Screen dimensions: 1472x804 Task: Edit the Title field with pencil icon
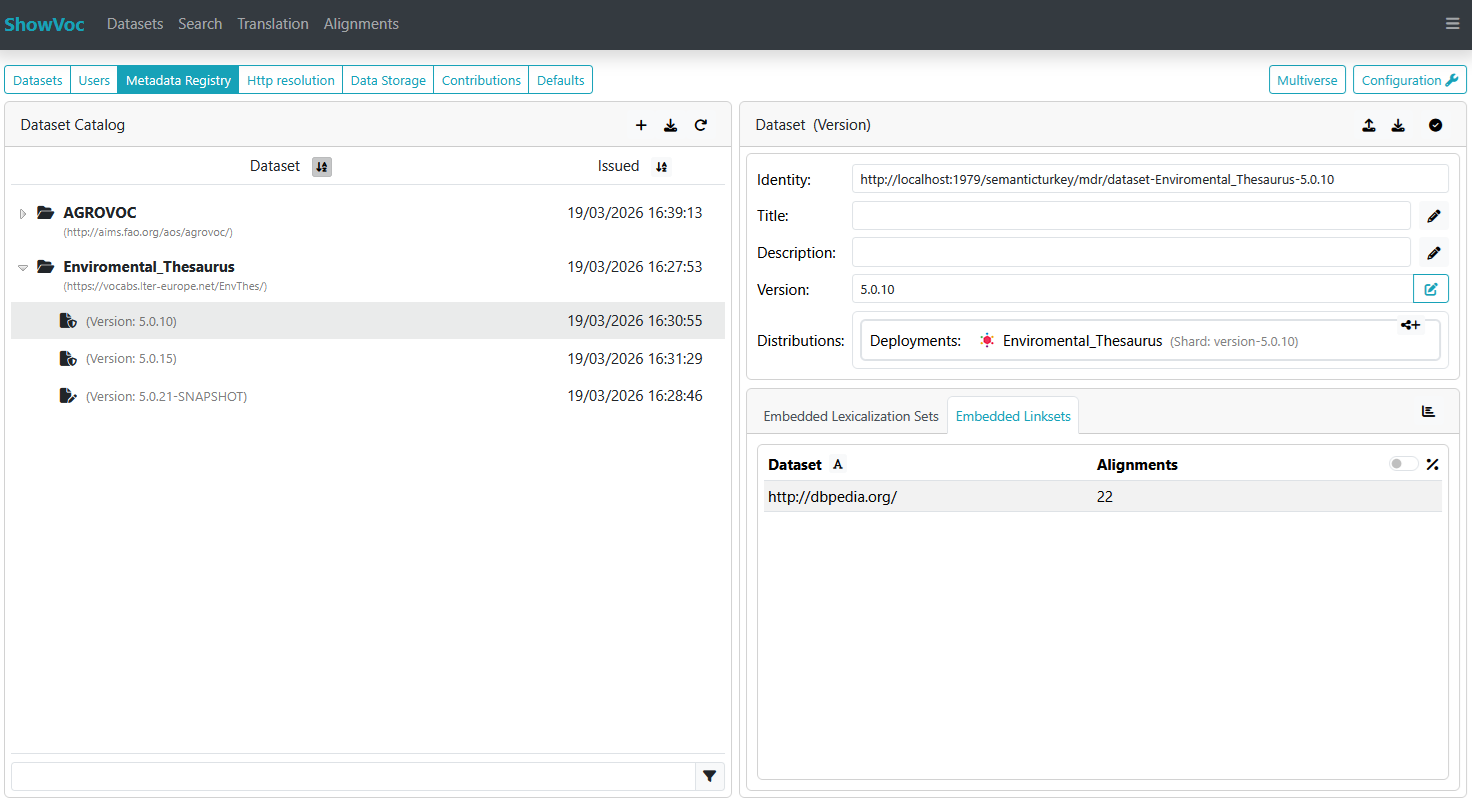pos(1434,216)
